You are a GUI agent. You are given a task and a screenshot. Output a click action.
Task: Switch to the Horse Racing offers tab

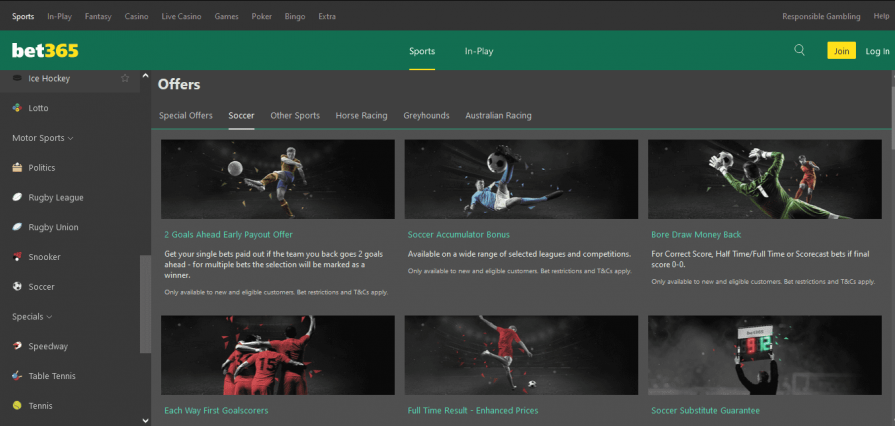(361, 116)
